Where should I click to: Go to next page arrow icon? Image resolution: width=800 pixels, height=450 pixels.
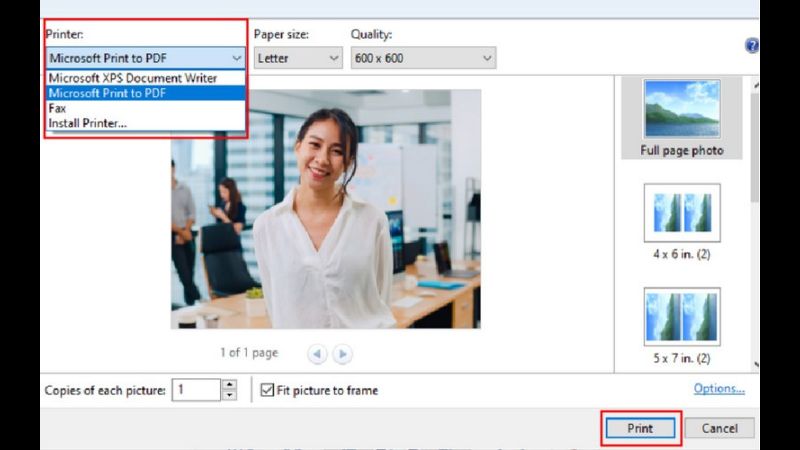click(x=342, y=354)
